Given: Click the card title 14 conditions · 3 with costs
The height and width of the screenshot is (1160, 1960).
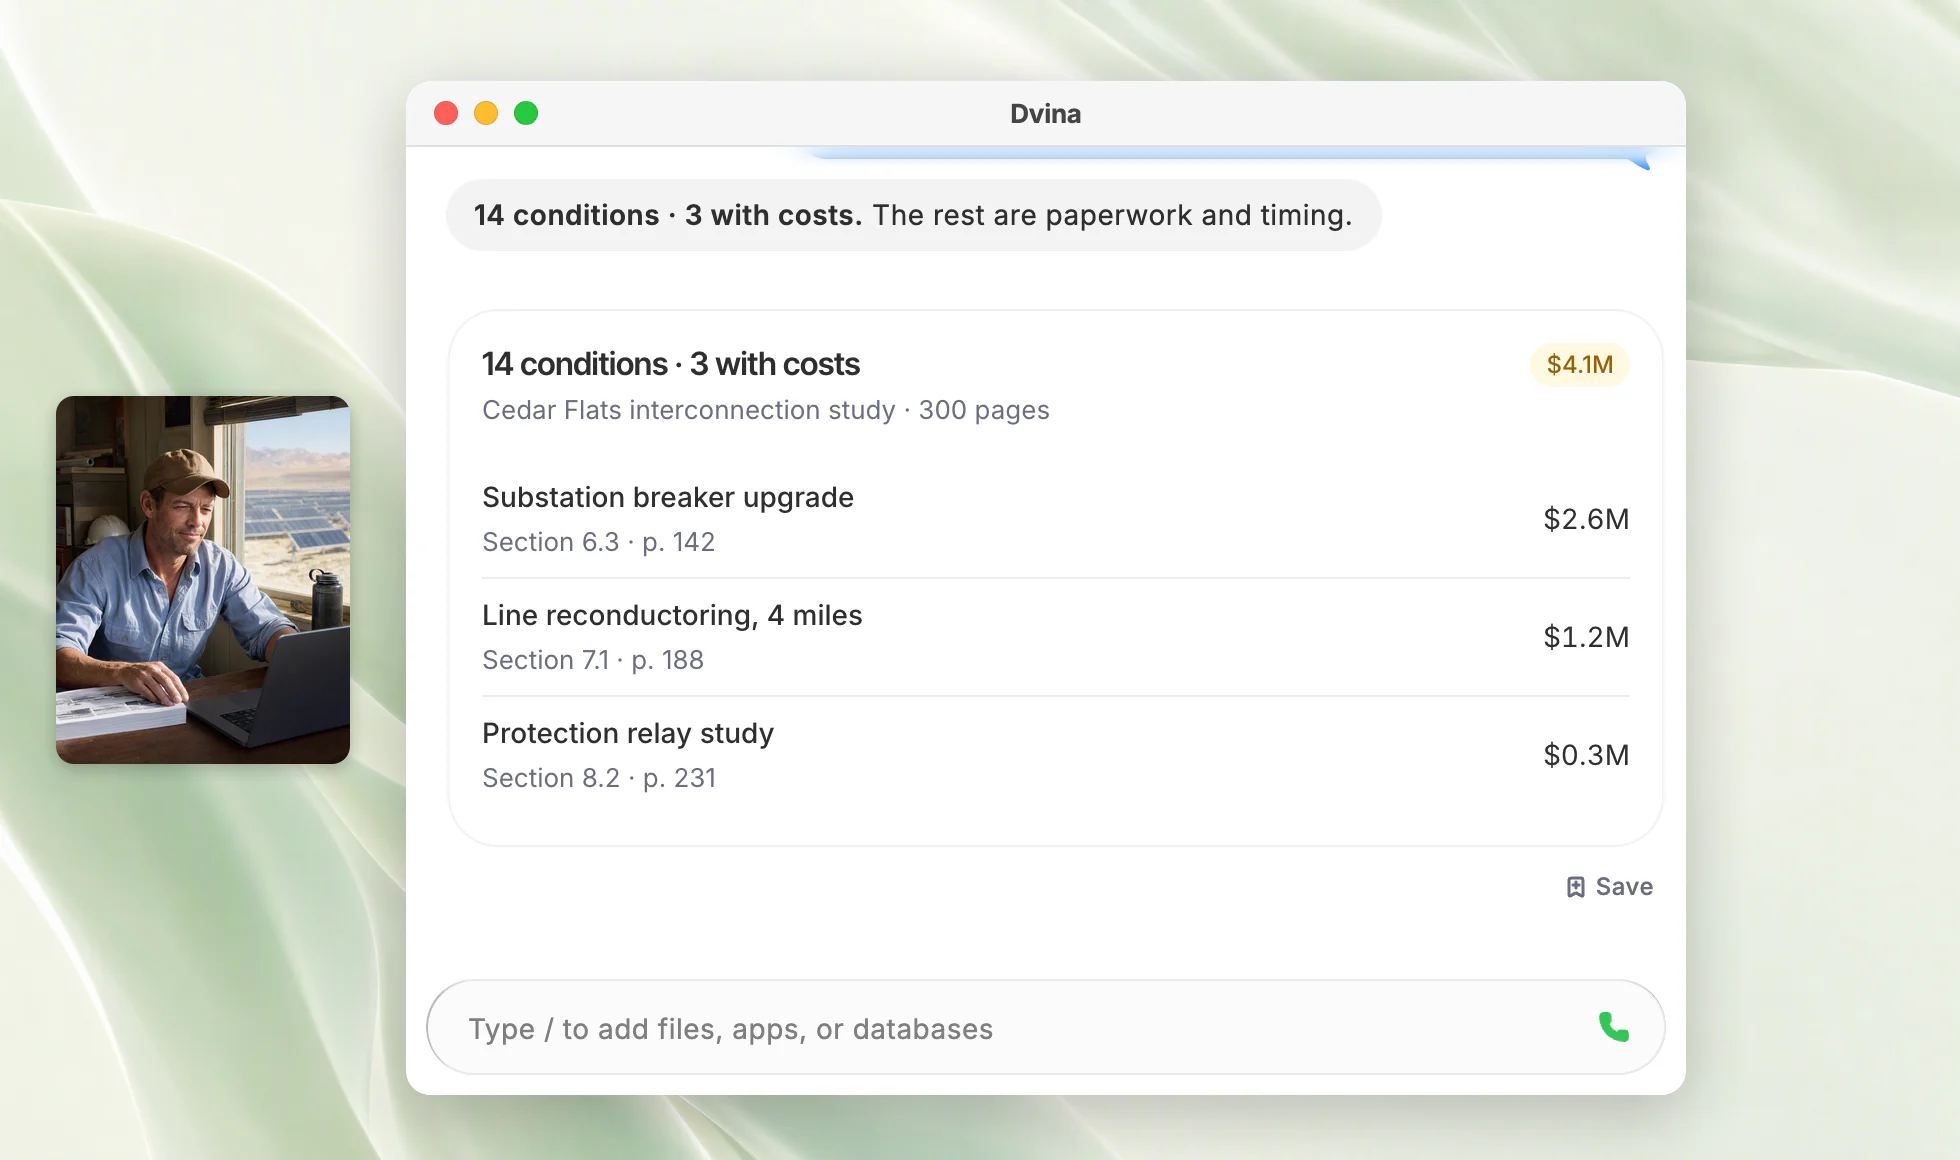Looking at the screenshot, I should click(x=670, y=364).
